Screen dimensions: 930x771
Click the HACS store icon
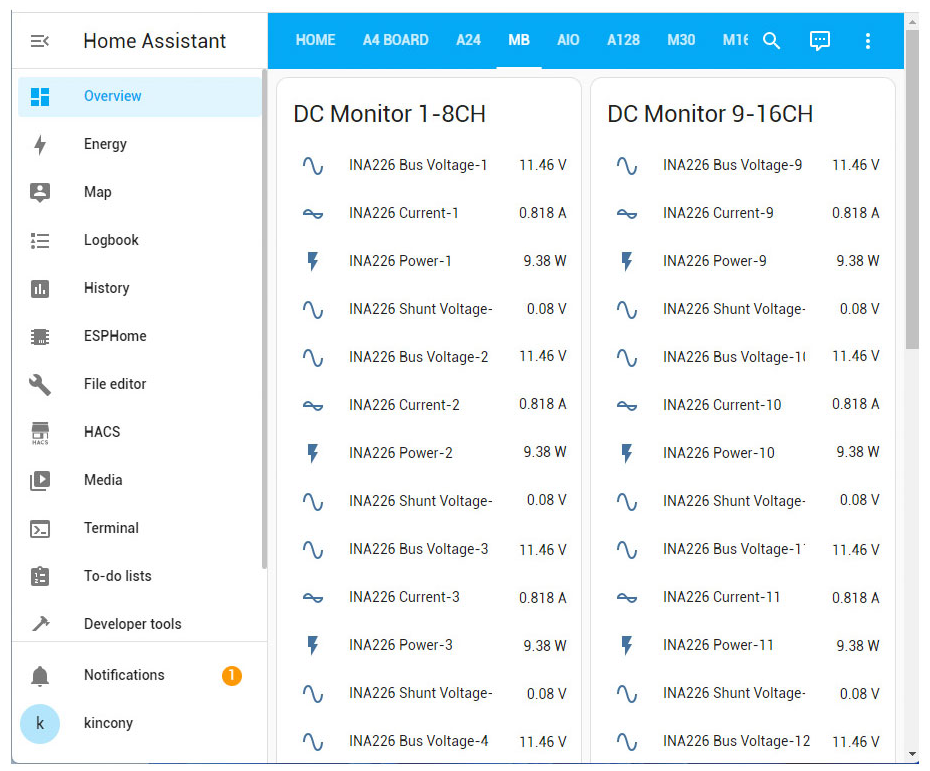pyautogui.click(x=40, y=433)
